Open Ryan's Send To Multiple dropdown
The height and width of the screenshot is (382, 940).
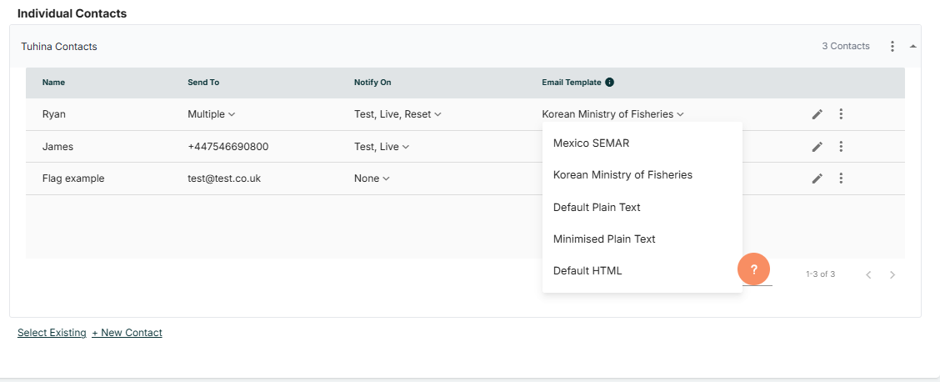[211, 114]
